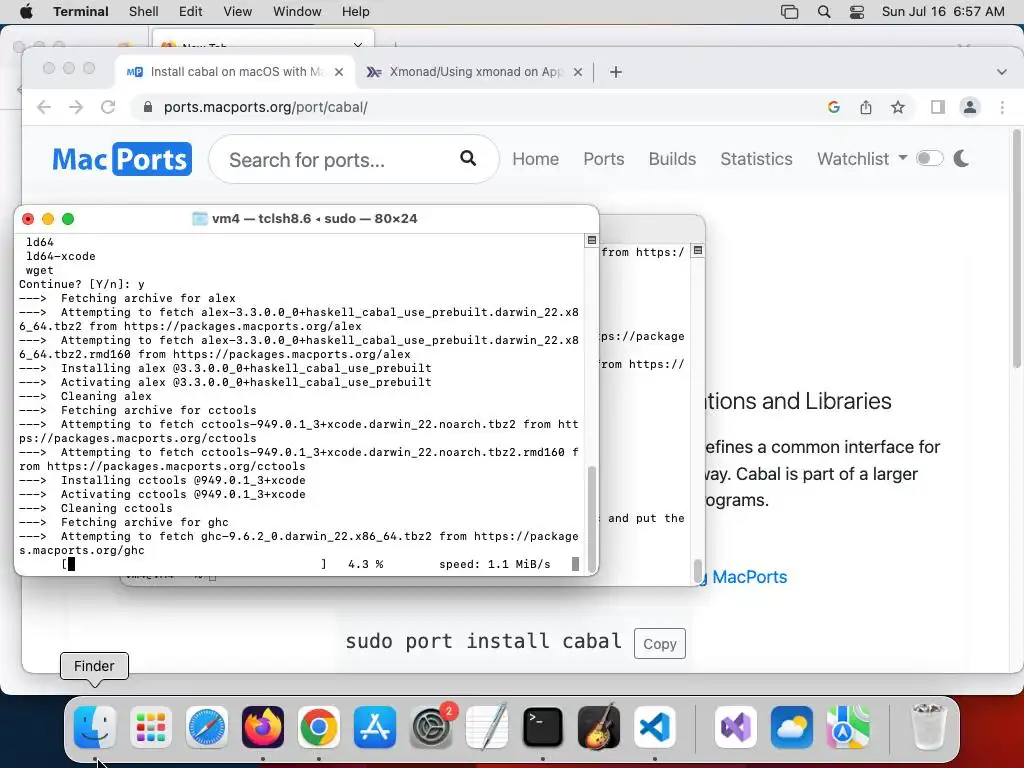Click the split pane icon in rear Terminal

click(697, 251)
